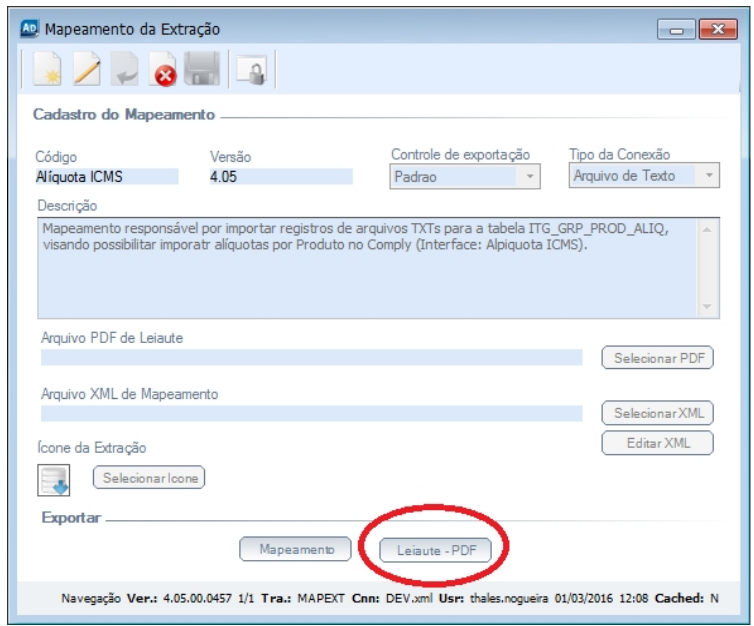This screenshot has width=754, height=626.
Task: Click the Edit pencil toolbar icon
Action: point(87,70)
